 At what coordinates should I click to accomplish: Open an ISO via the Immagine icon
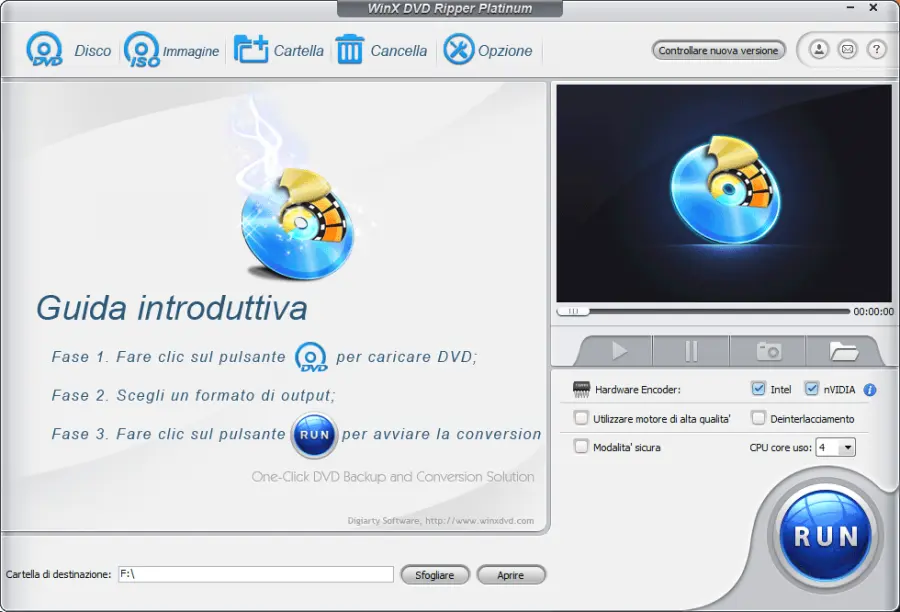point(141,50)
